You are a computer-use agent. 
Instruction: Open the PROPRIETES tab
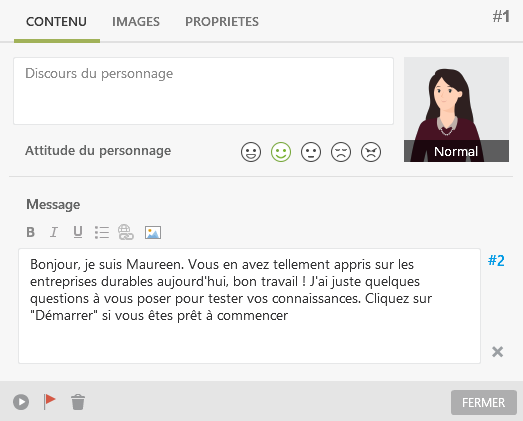click(x=222, y=22)
